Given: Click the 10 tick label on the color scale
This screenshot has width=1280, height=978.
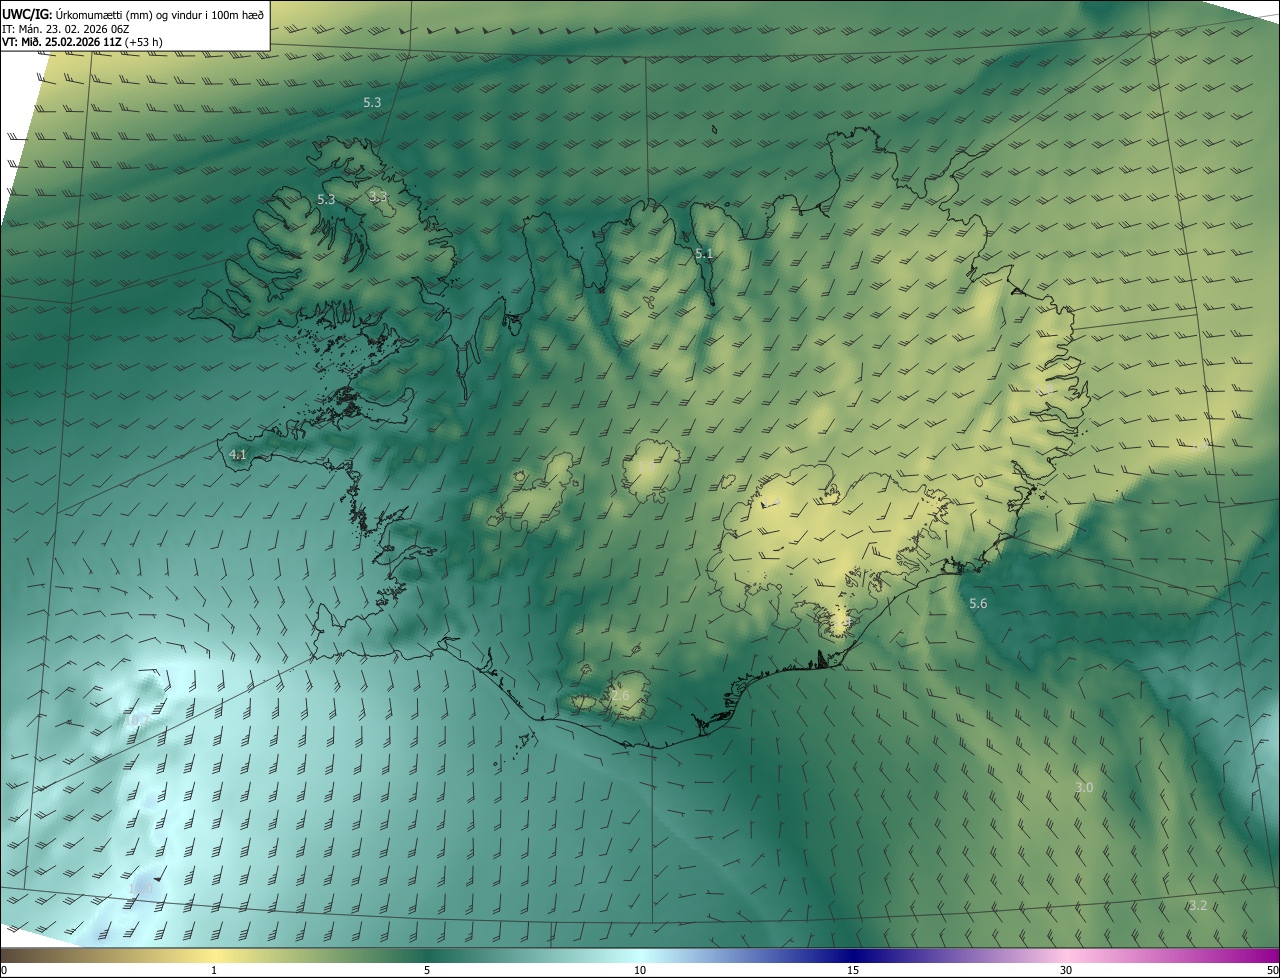Looking at the screenshot, I should click(640, 970).
